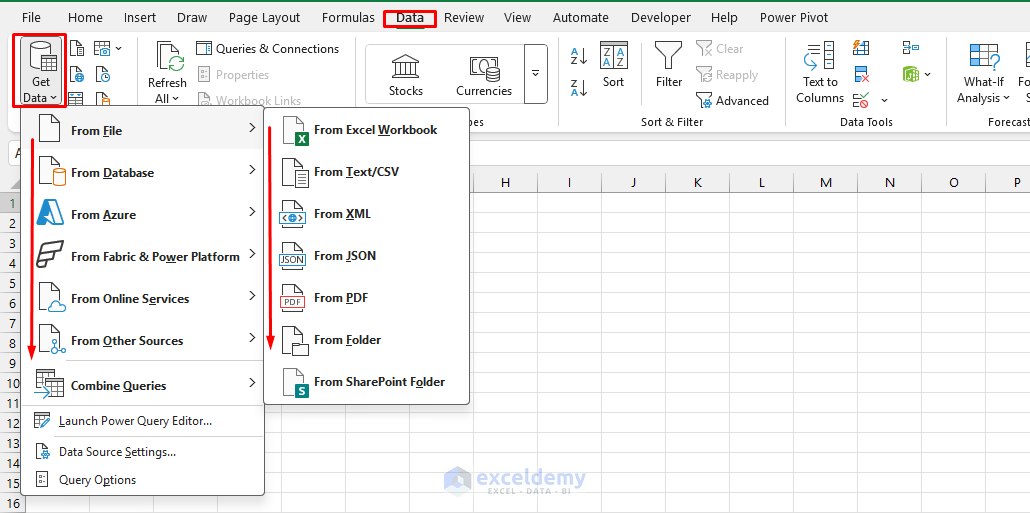Image resolution: width=1030 pixels, height=513 pixels.
Task: Switch to the Insert tab
Action: [140, 18]
